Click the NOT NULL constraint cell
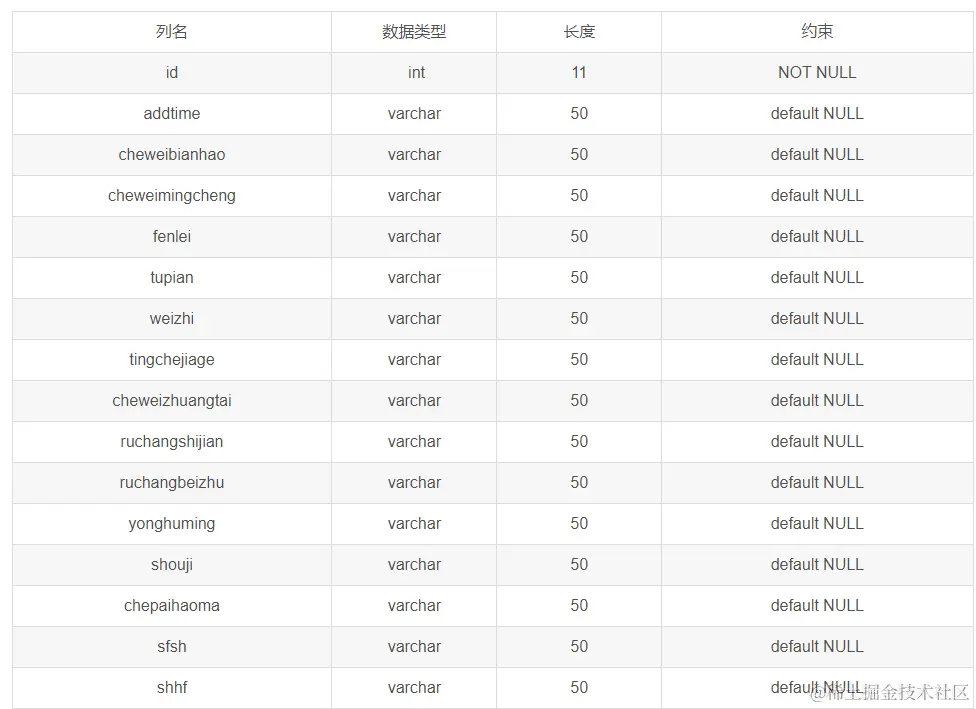 tap(817, 73)
